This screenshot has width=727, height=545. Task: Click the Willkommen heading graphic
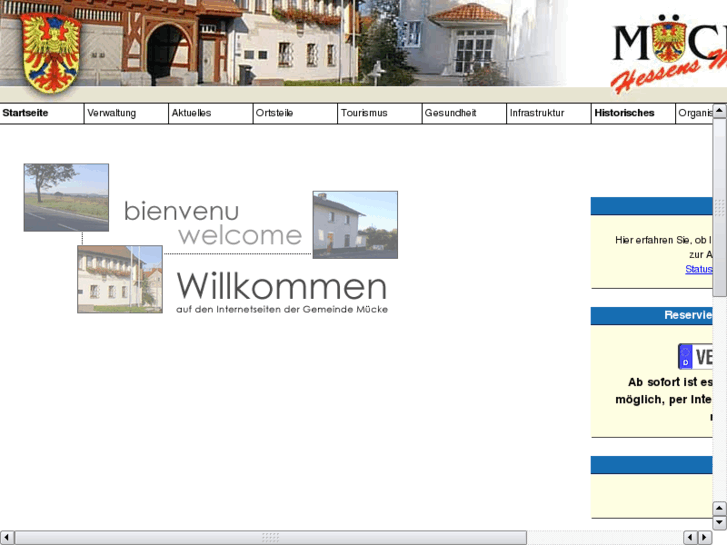tap(281, 286)
